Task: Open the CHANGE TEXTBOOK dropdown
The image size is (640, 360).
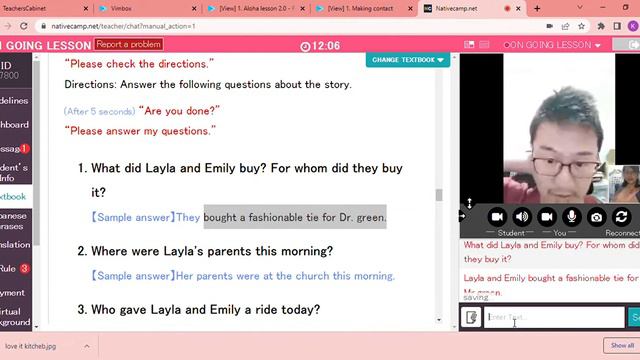Action: click(408, 60)
